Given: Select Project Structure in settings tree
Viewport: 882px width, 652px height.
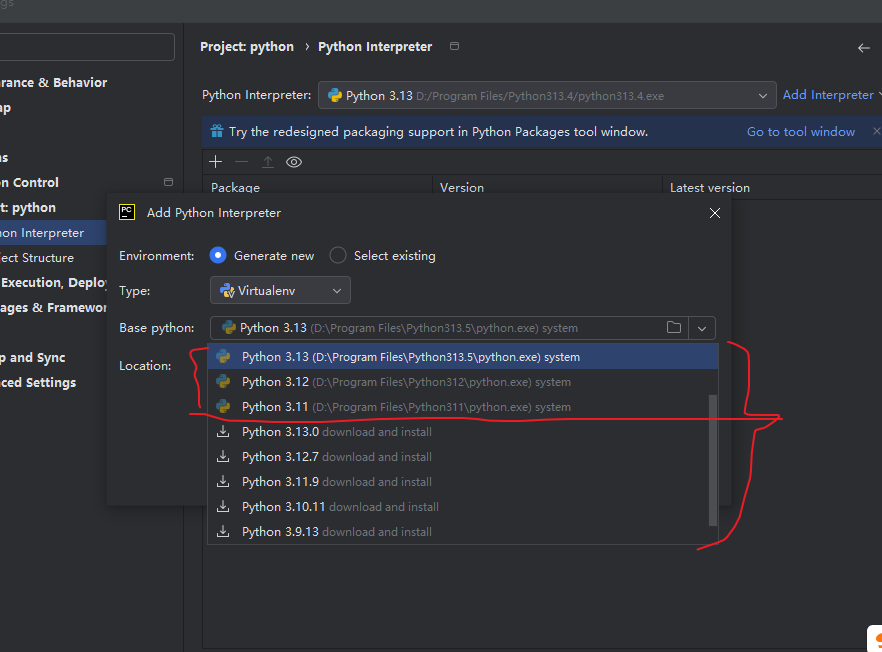Looking at the screenshot, I should tap(37, 258).
